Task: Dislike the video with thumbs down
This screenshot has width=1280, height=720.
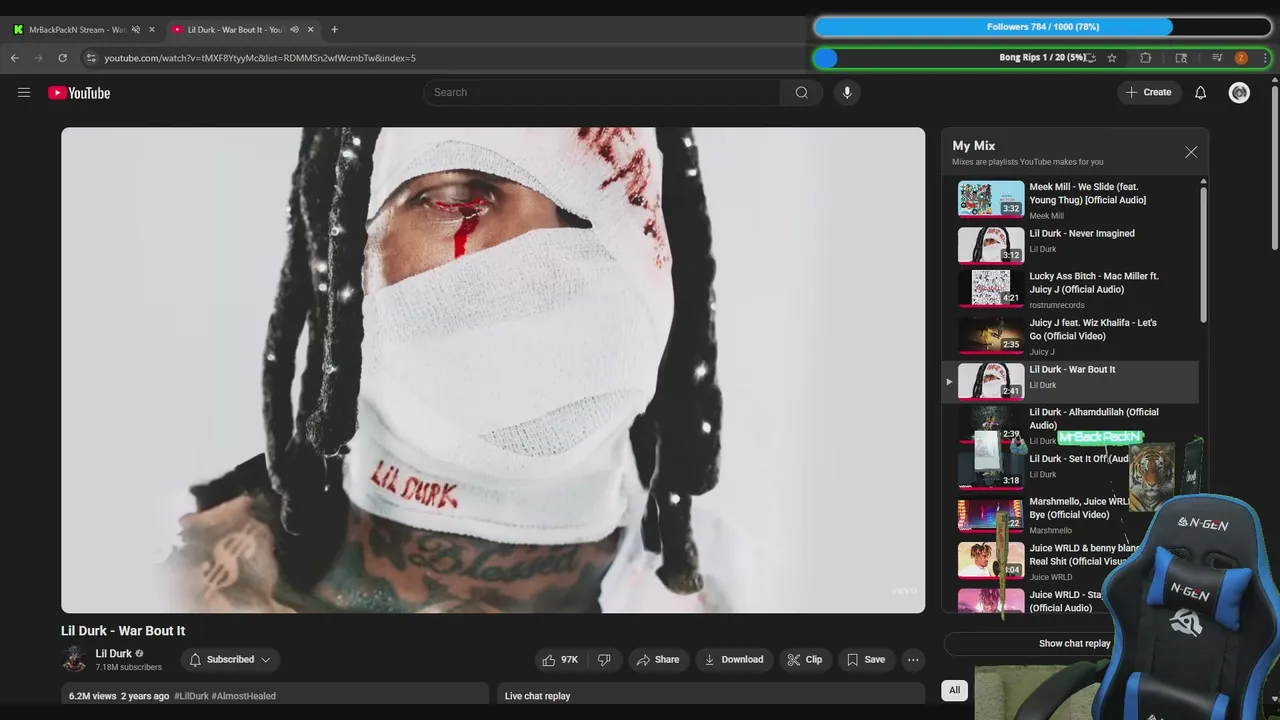Action: pos(604,660)
